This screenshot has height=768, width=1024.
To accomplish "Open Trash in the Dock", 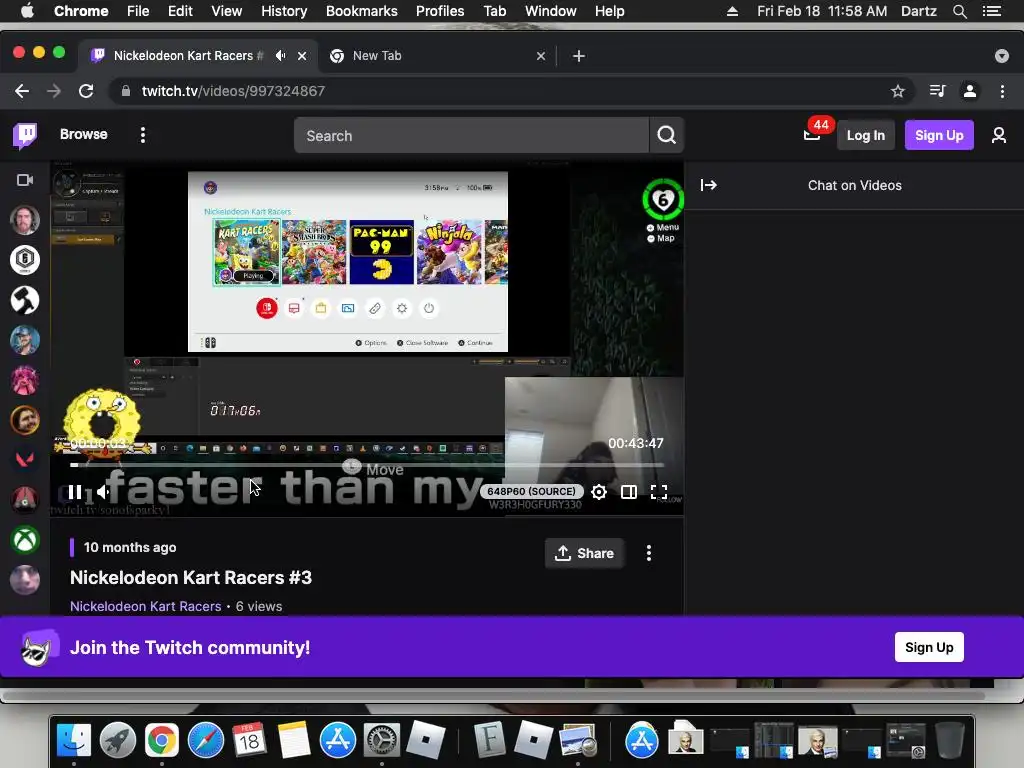I will coord(950,740).
